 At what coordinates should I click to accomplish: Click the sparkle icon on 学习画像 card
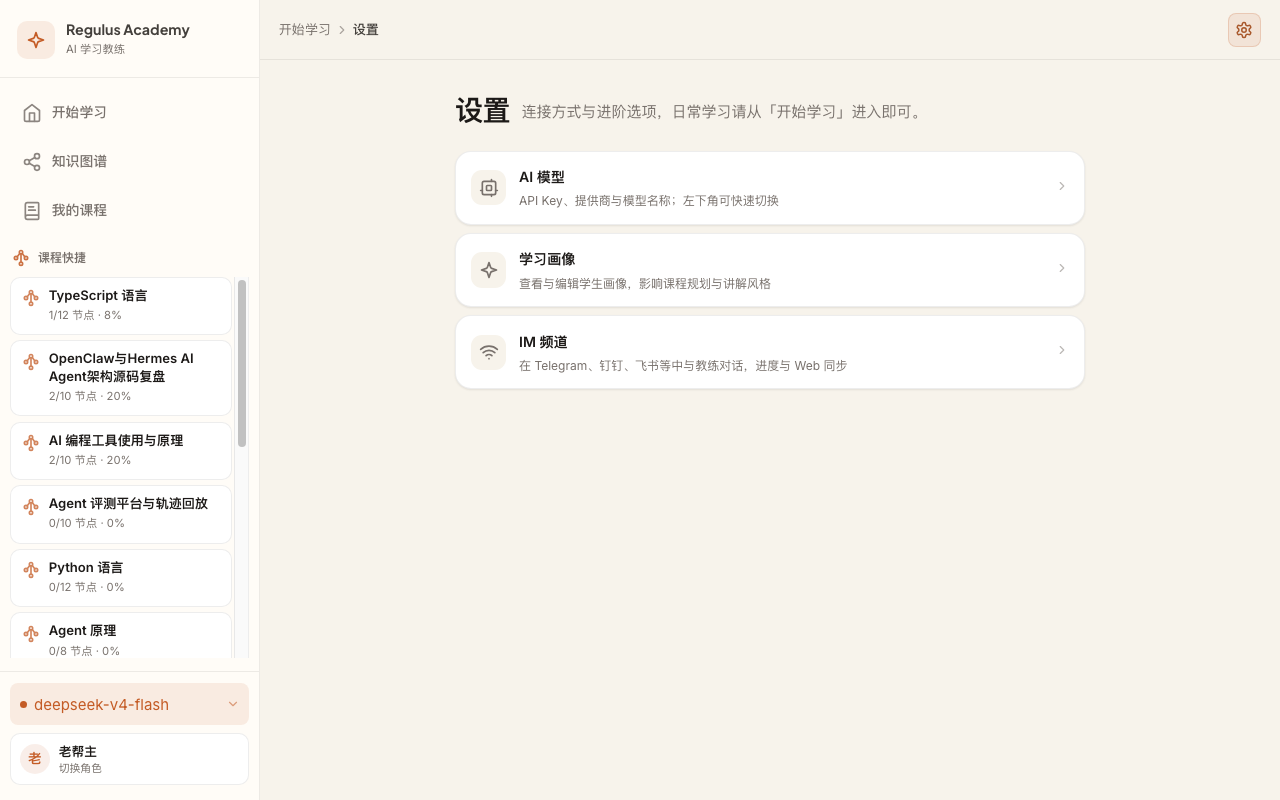click(x=489, y=270)
